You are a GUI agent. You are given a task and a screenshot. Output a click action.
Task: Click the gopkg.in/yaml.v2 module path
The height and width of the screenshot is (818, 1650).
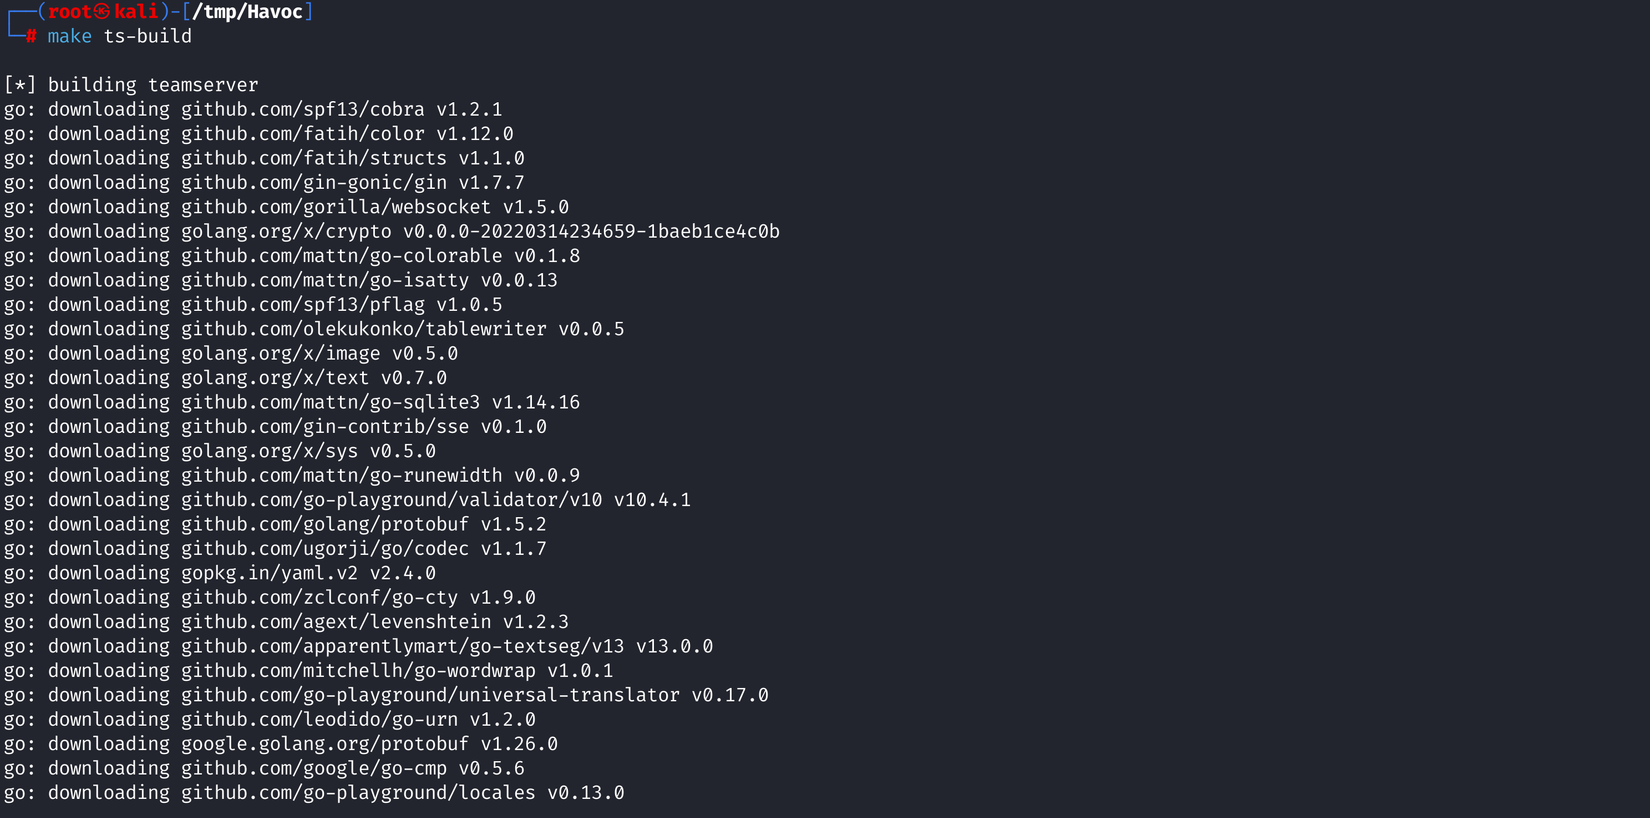269,573
